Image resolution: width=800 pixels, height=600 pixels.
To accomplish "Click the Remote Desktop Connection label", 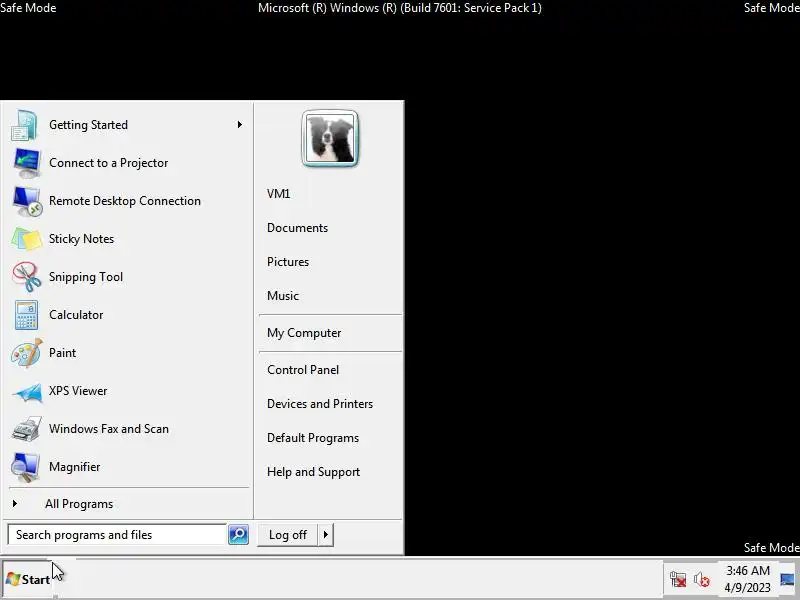I will pos(124,201).
